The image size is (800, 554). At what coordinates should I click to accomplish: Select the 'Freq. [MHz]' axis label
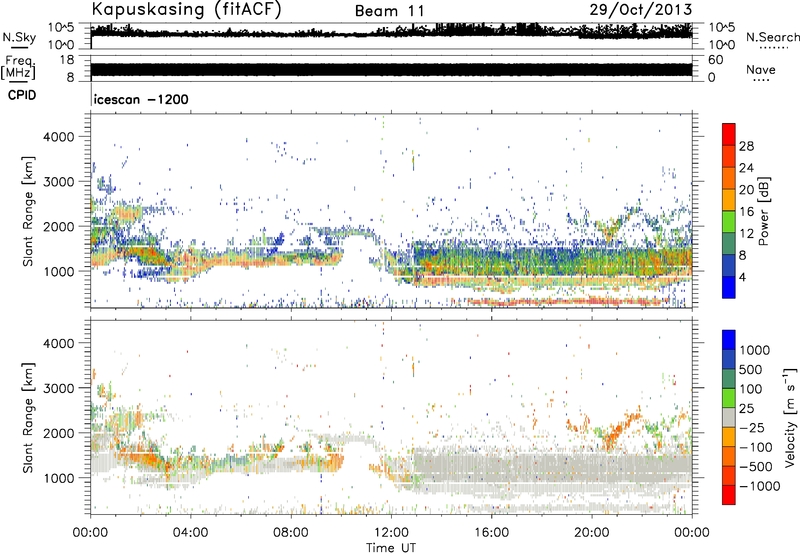[18, 68]
